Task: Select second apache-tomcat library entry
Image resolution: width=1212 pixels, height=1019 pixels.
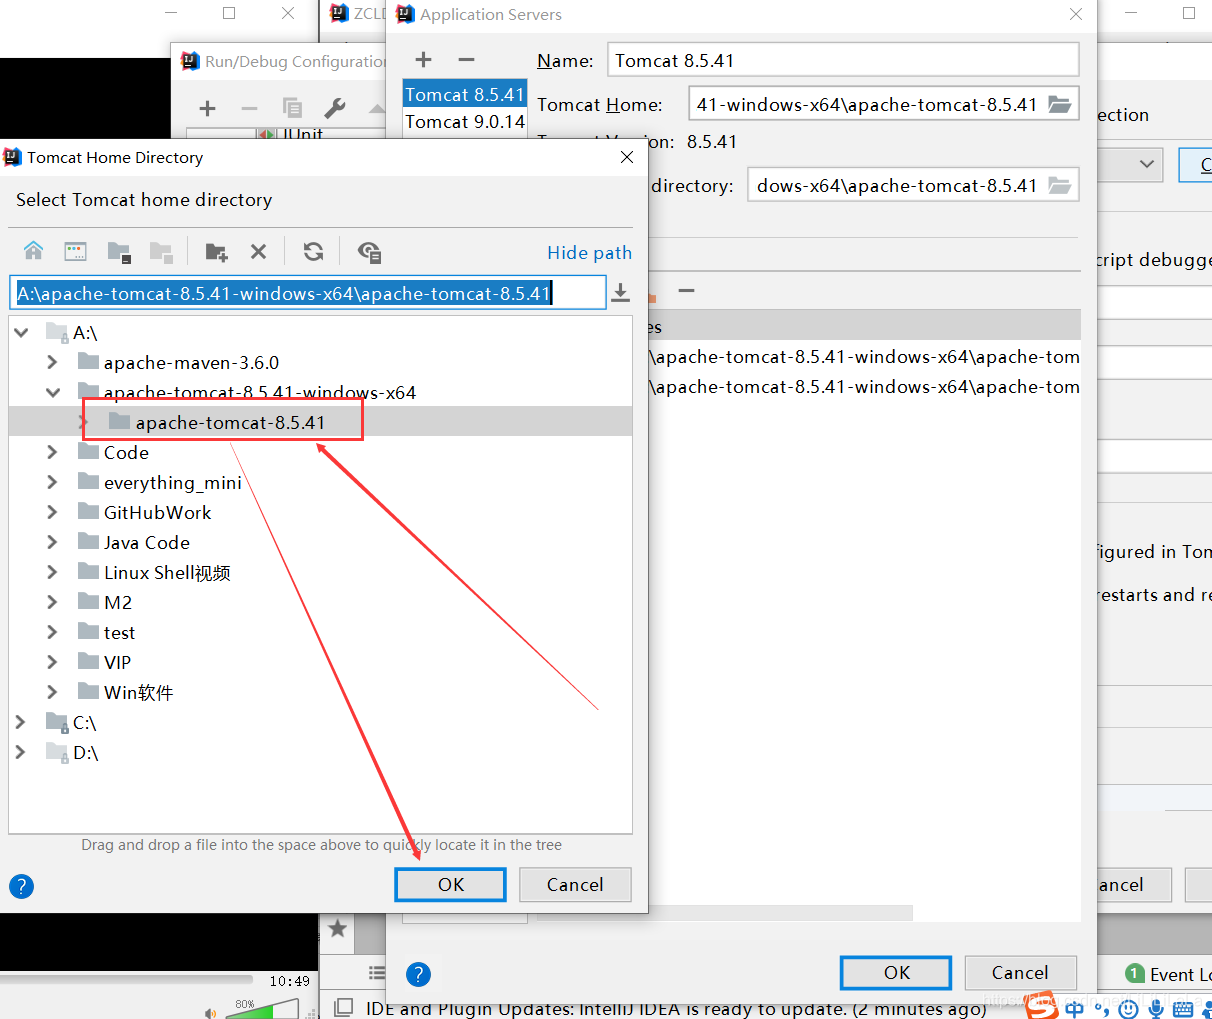Action: (x=865, y=387)
